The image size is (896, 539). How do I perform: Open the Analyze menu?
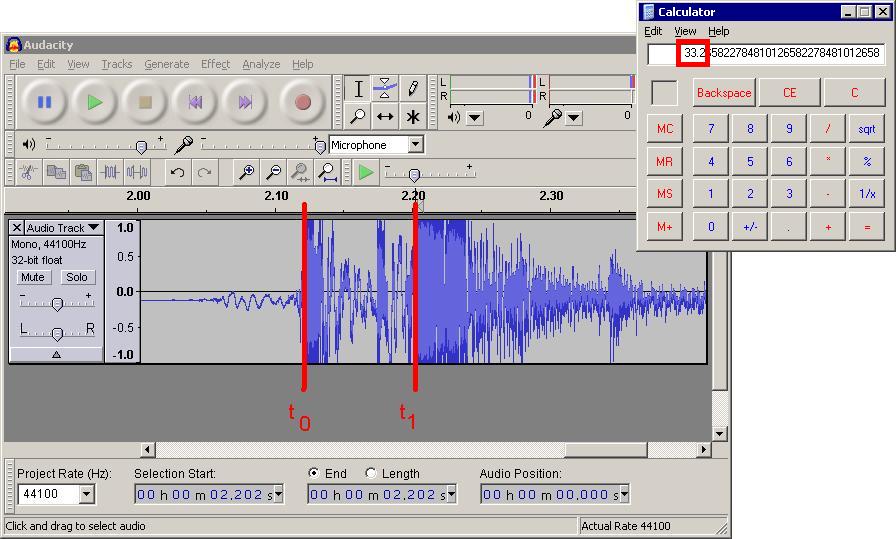tap(261, 64)
